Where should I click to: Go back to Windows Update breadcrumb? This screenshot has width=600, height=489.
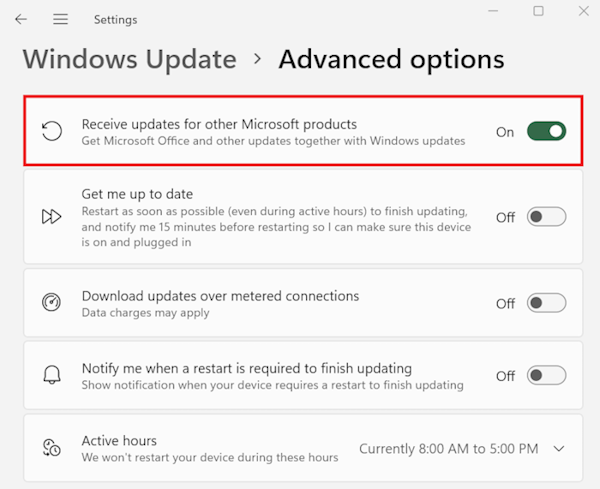tap(130, 60)
